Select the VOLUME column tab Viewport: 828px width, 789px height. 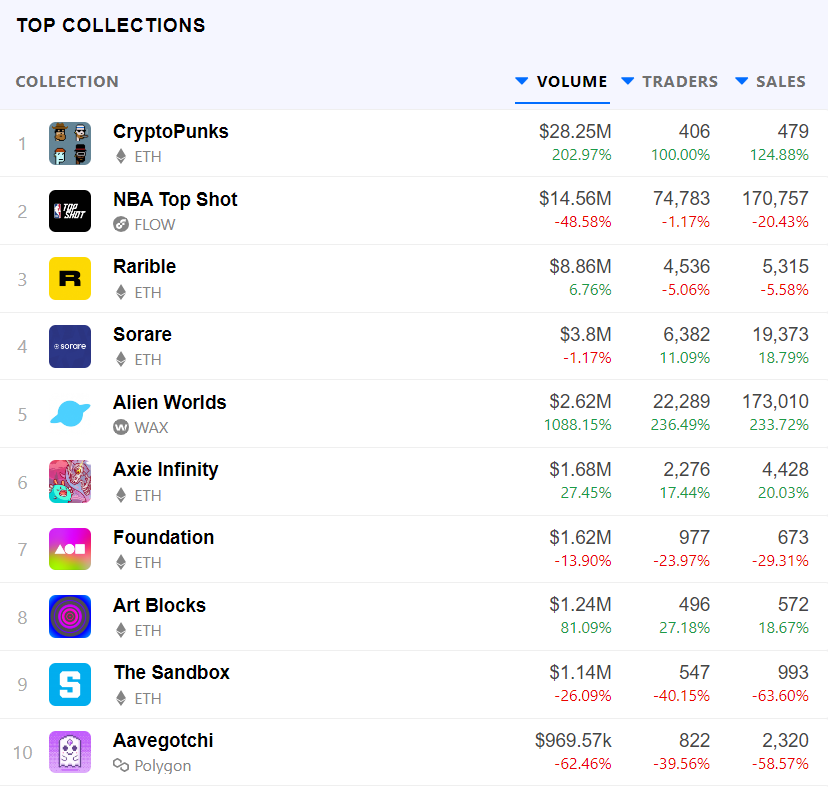click(572, 82)
